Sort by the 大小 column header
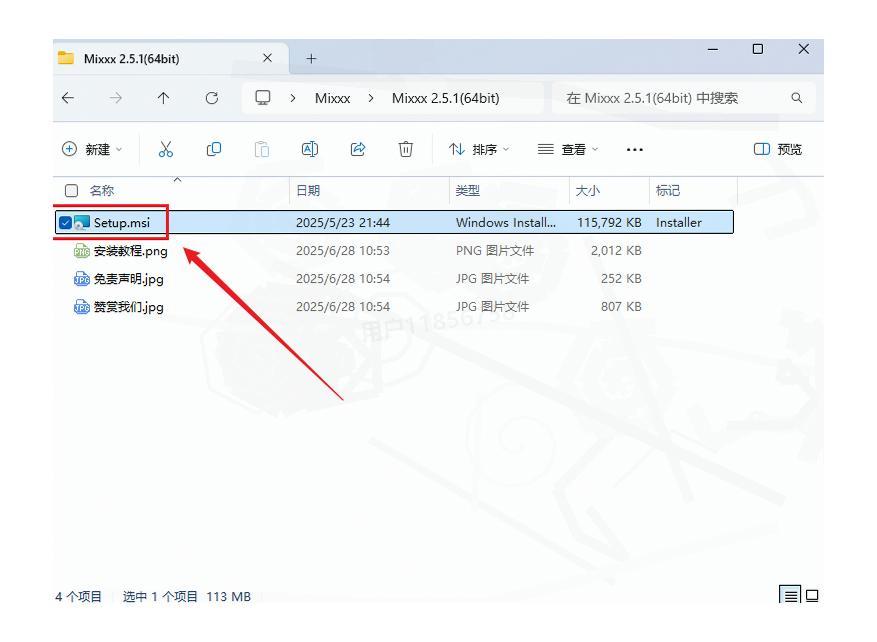This screenshot has width=877, height=642. [588, 191]
